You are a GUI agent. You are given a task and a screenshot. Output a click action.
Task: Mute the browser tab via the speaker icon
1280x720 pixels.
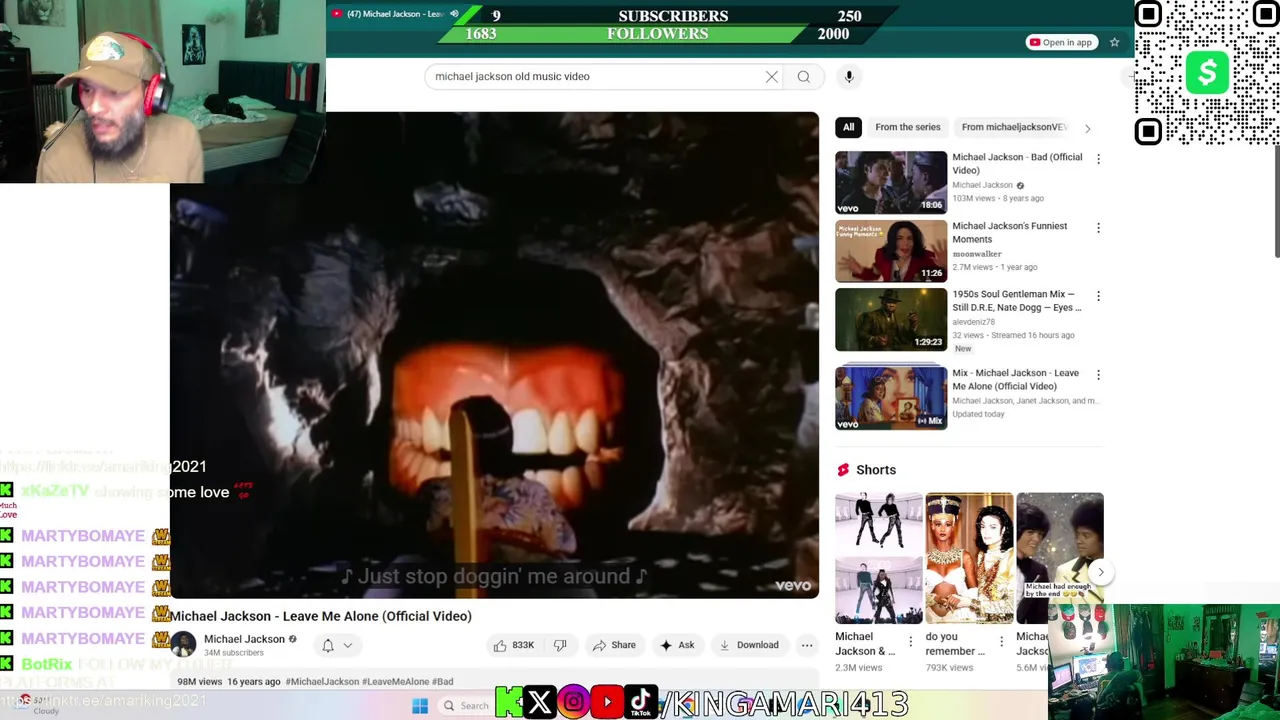(454, 14)
